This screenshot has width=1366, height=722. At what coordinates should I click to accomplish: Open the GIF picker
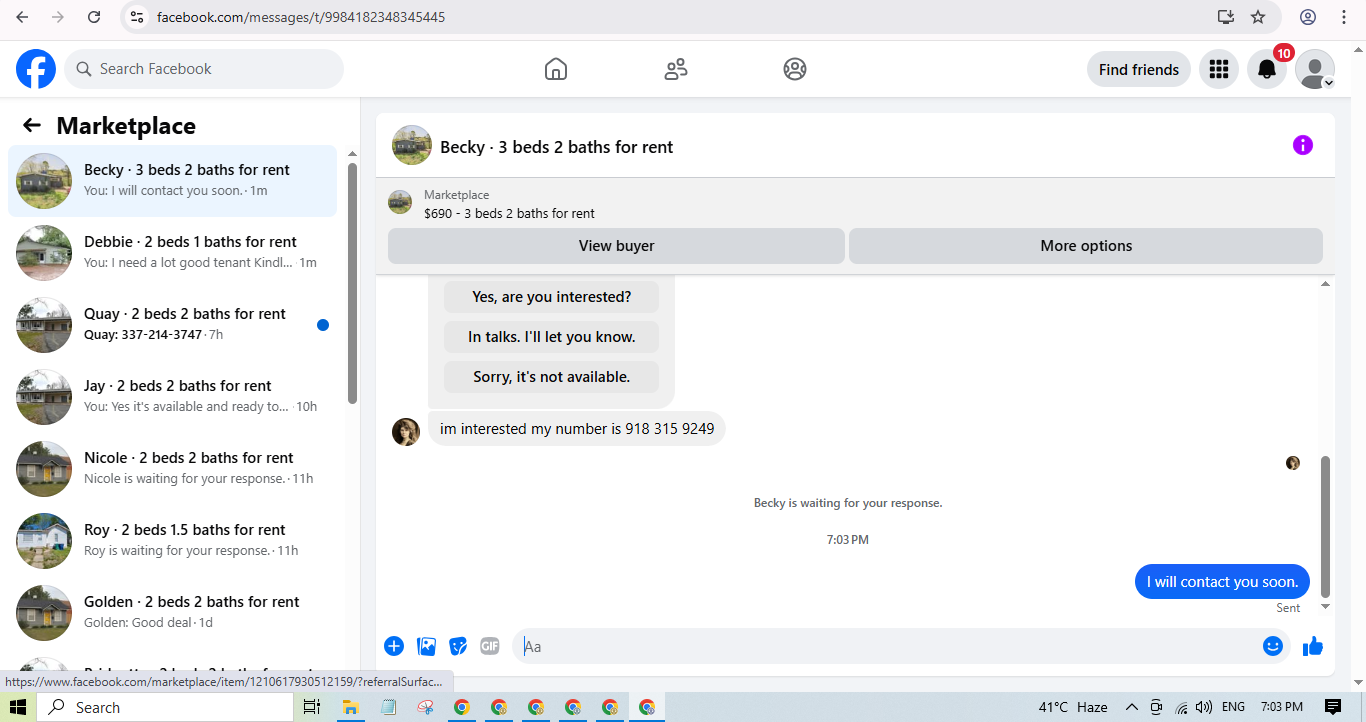489,646
